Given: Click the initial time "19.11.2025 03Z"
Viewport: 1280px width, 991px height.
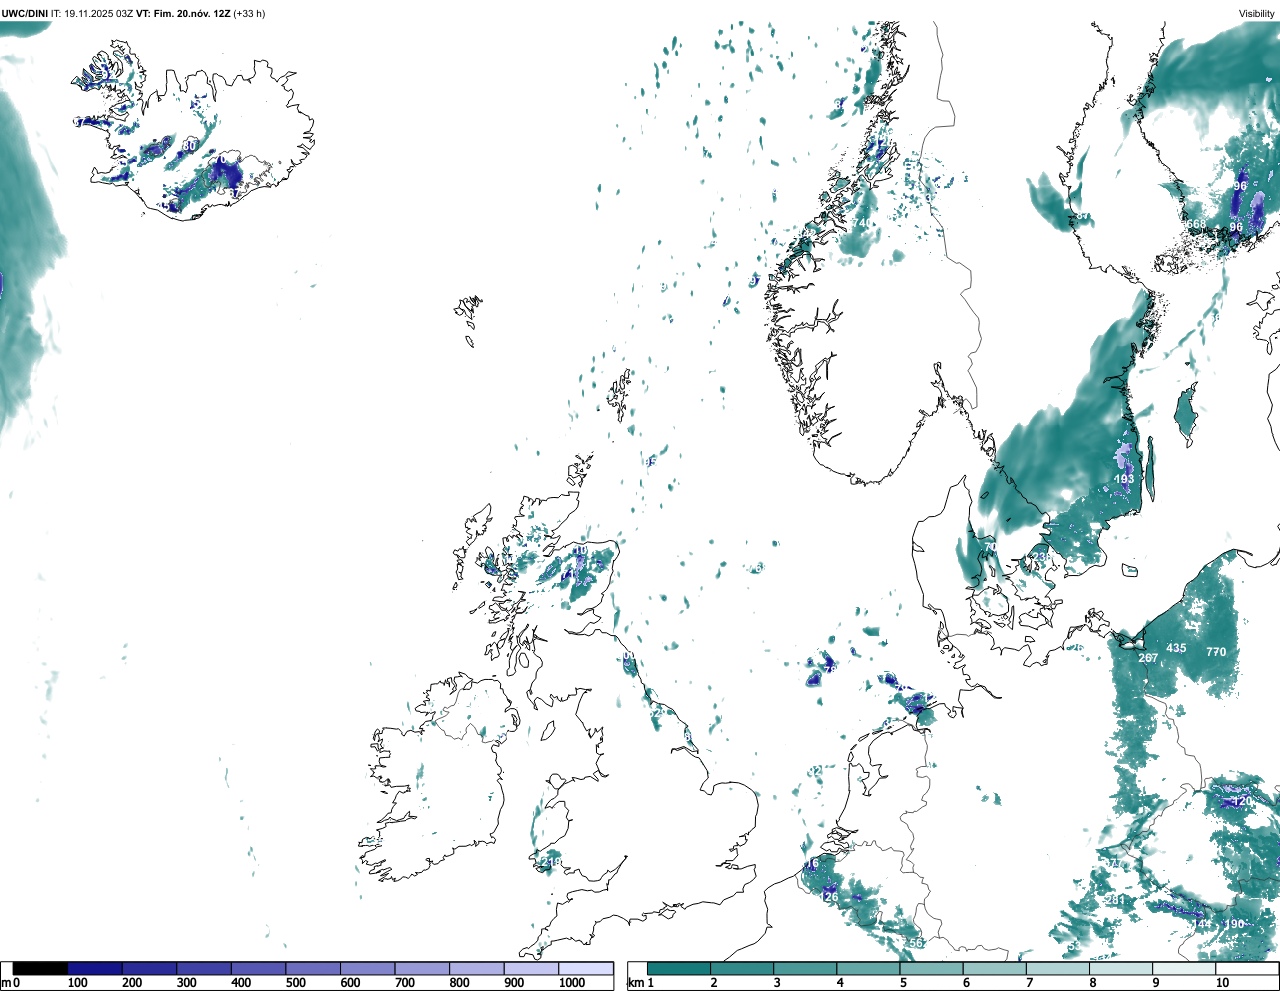Looking at the screenshot, I should pyautogui.click(x=98, y=14).
